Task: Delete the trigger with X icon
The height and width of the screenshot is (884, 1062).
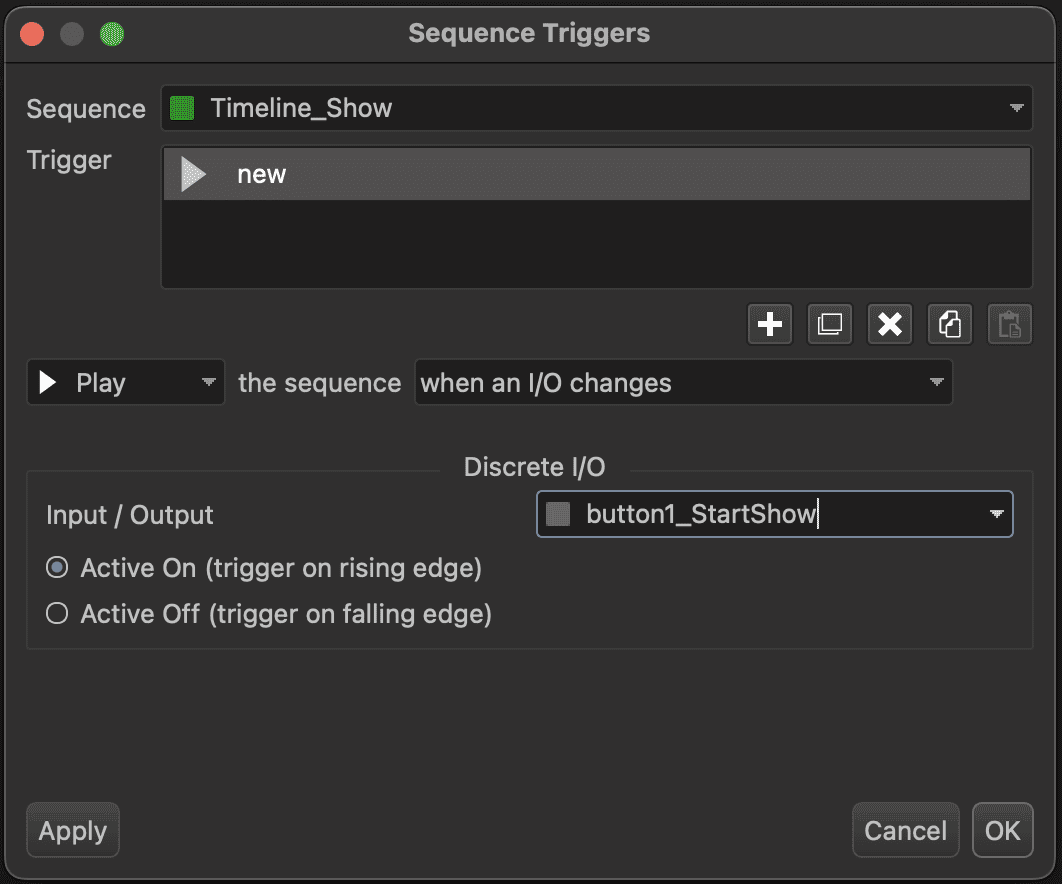Action: pyautogui.click(x=890, y=325)
